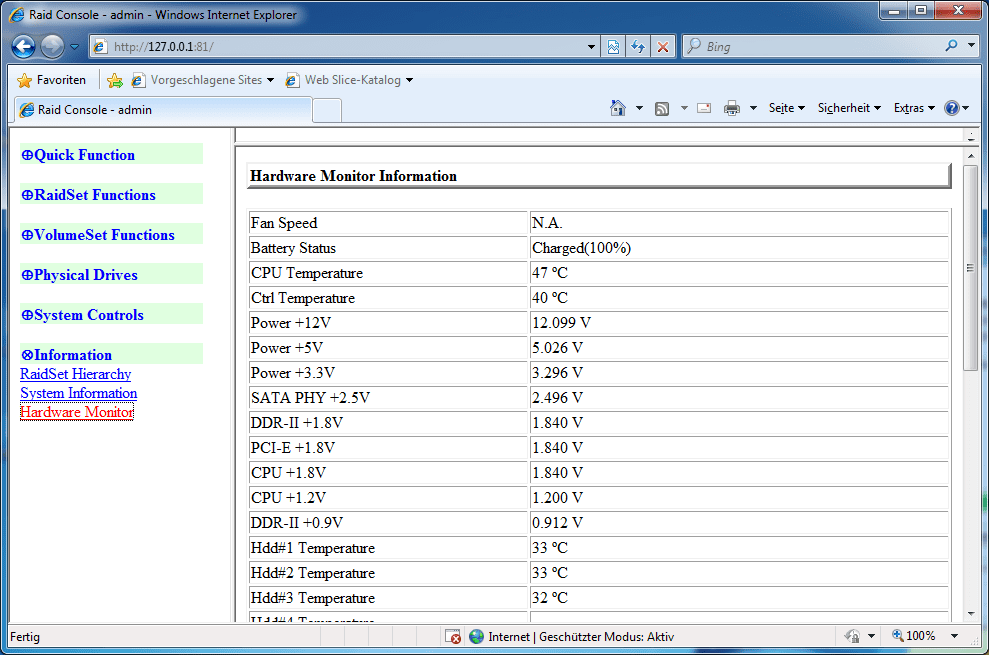Click the Hdd#3 Temperature value 32 °C
989x655 pixels.
(x=549, y=598)
